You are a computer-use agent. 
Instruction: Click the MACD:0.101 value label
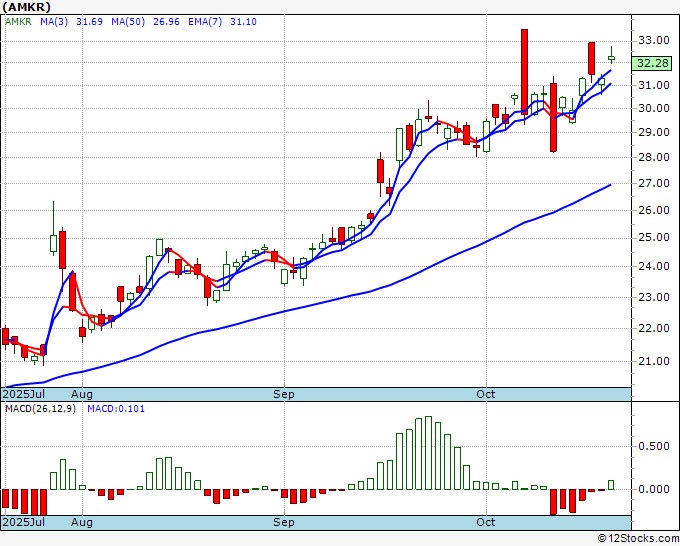(116, 409)
